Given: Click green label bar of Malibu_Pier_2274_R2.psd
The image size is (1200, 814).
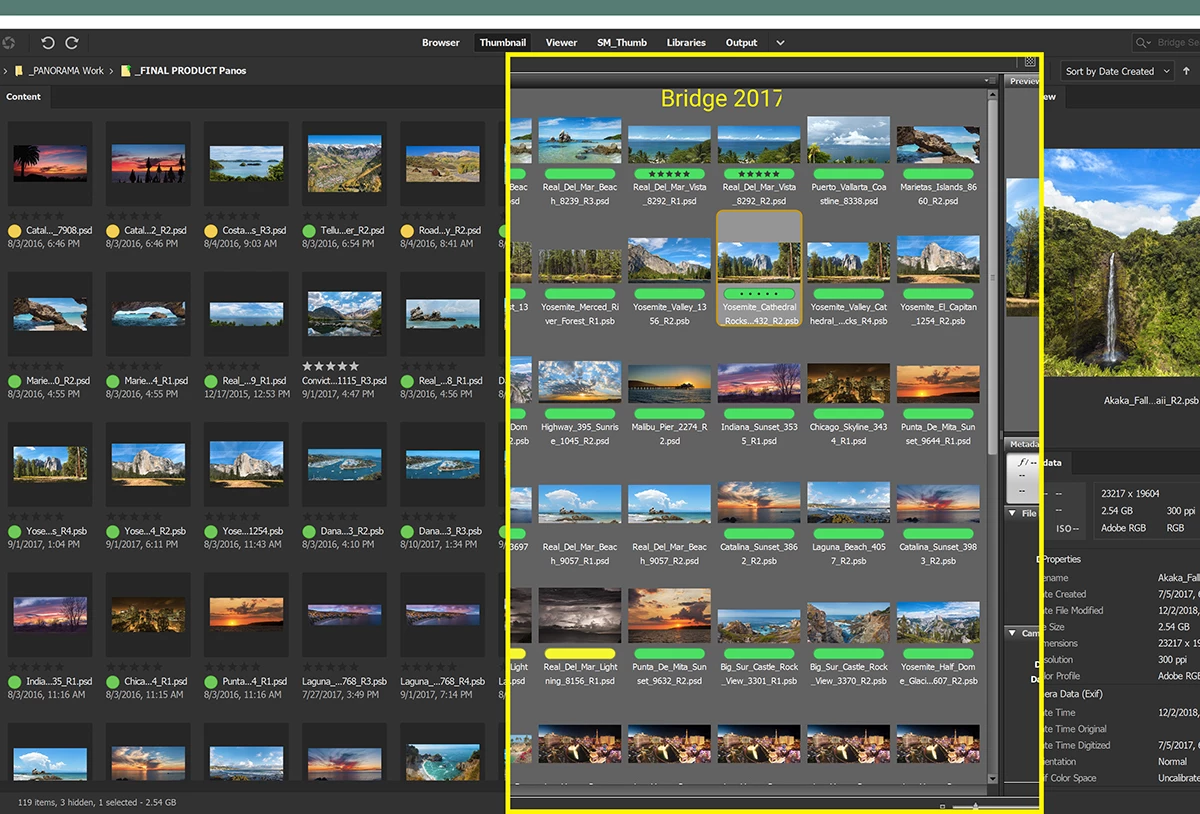Looking at the screenshot, I should pos(669,413).
